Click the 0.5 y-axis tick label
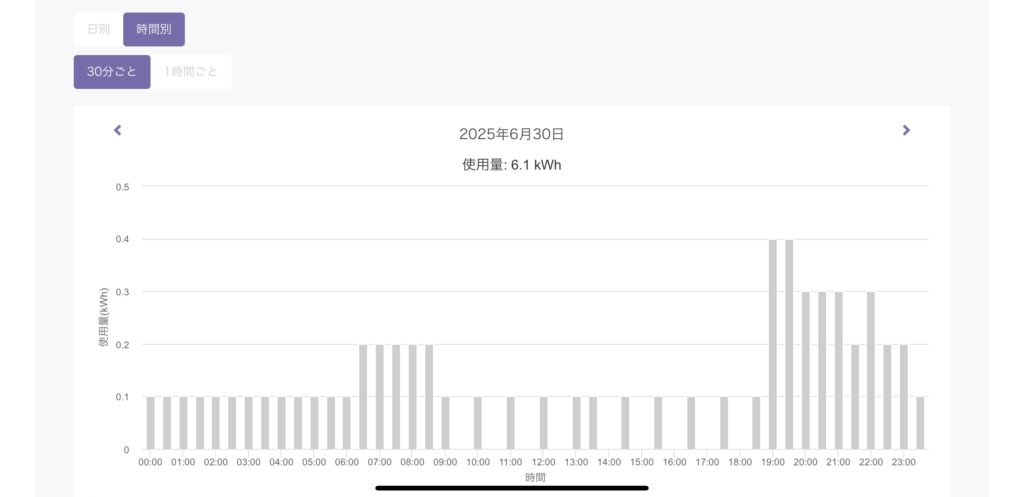The image size is (1024, 497). (123, 187)
